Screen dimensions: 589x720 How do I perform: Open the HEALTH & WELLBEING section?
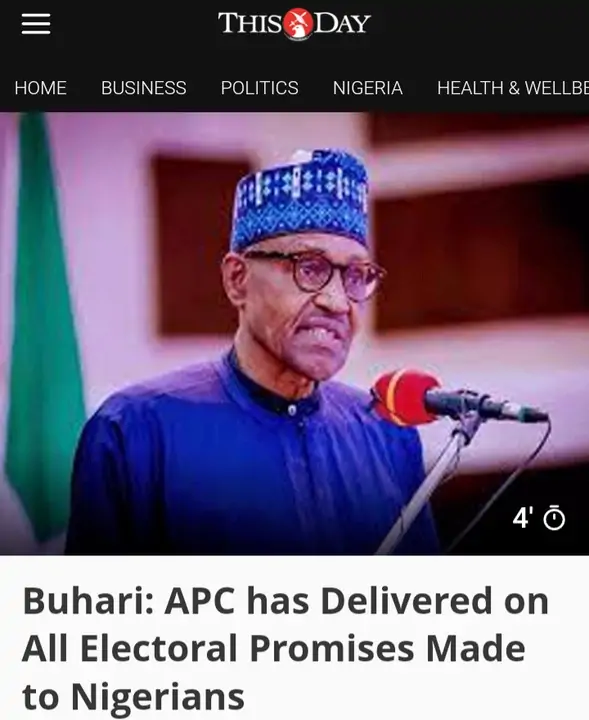513,88
